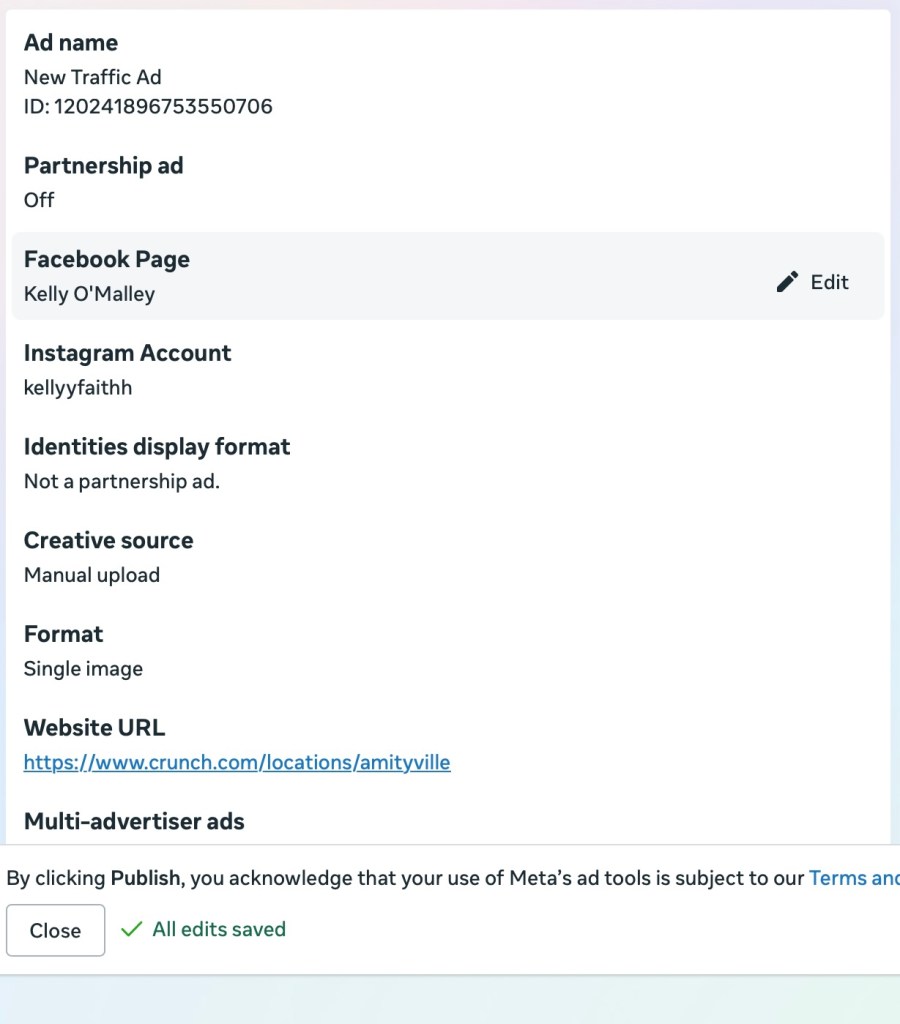Open the crunch.com Amityville website link
The image size is (900, 1024).
pyautogui.click(x=237, y=763)
